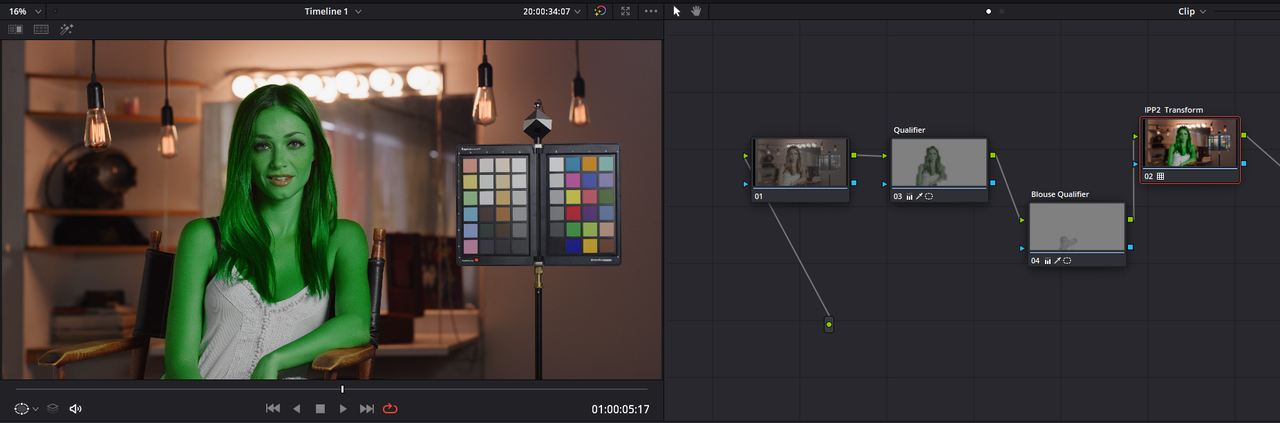Toggle the red loop playback button
Screen dimensions: 1280x423
pos(390,408)
